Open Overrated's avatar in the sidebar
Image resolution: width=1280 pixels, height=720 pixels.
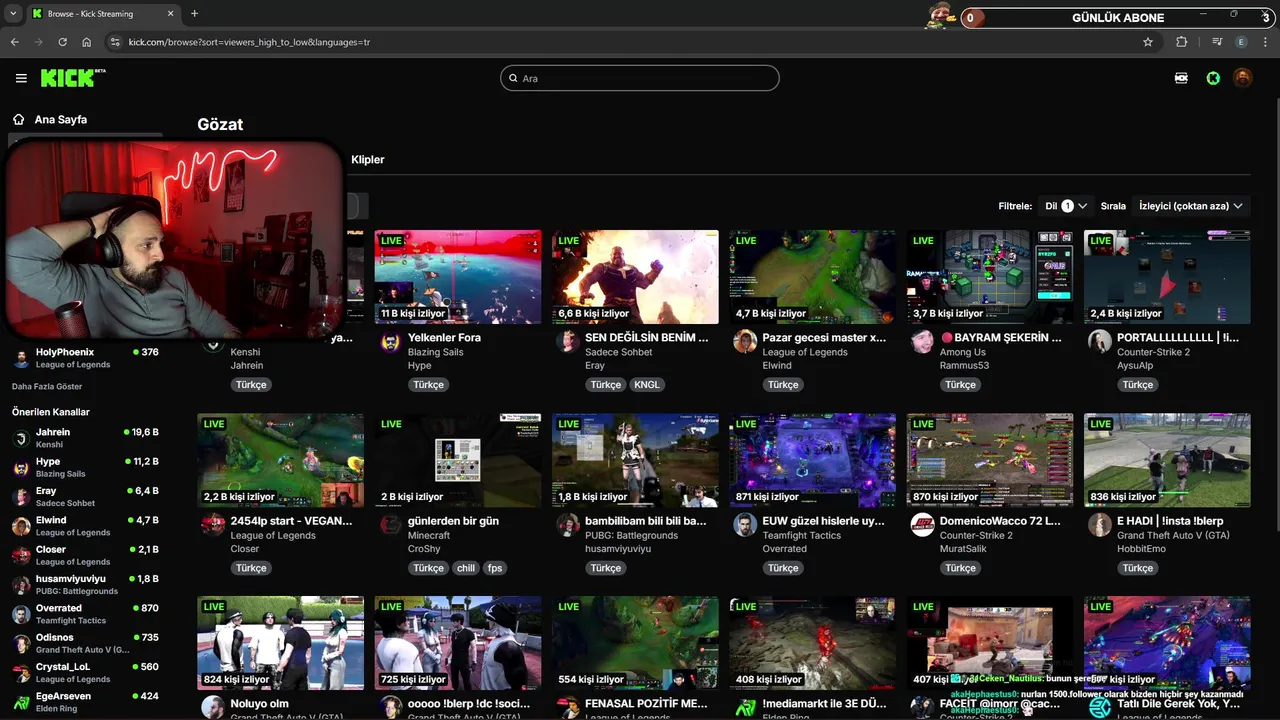(x=21, y=614)
